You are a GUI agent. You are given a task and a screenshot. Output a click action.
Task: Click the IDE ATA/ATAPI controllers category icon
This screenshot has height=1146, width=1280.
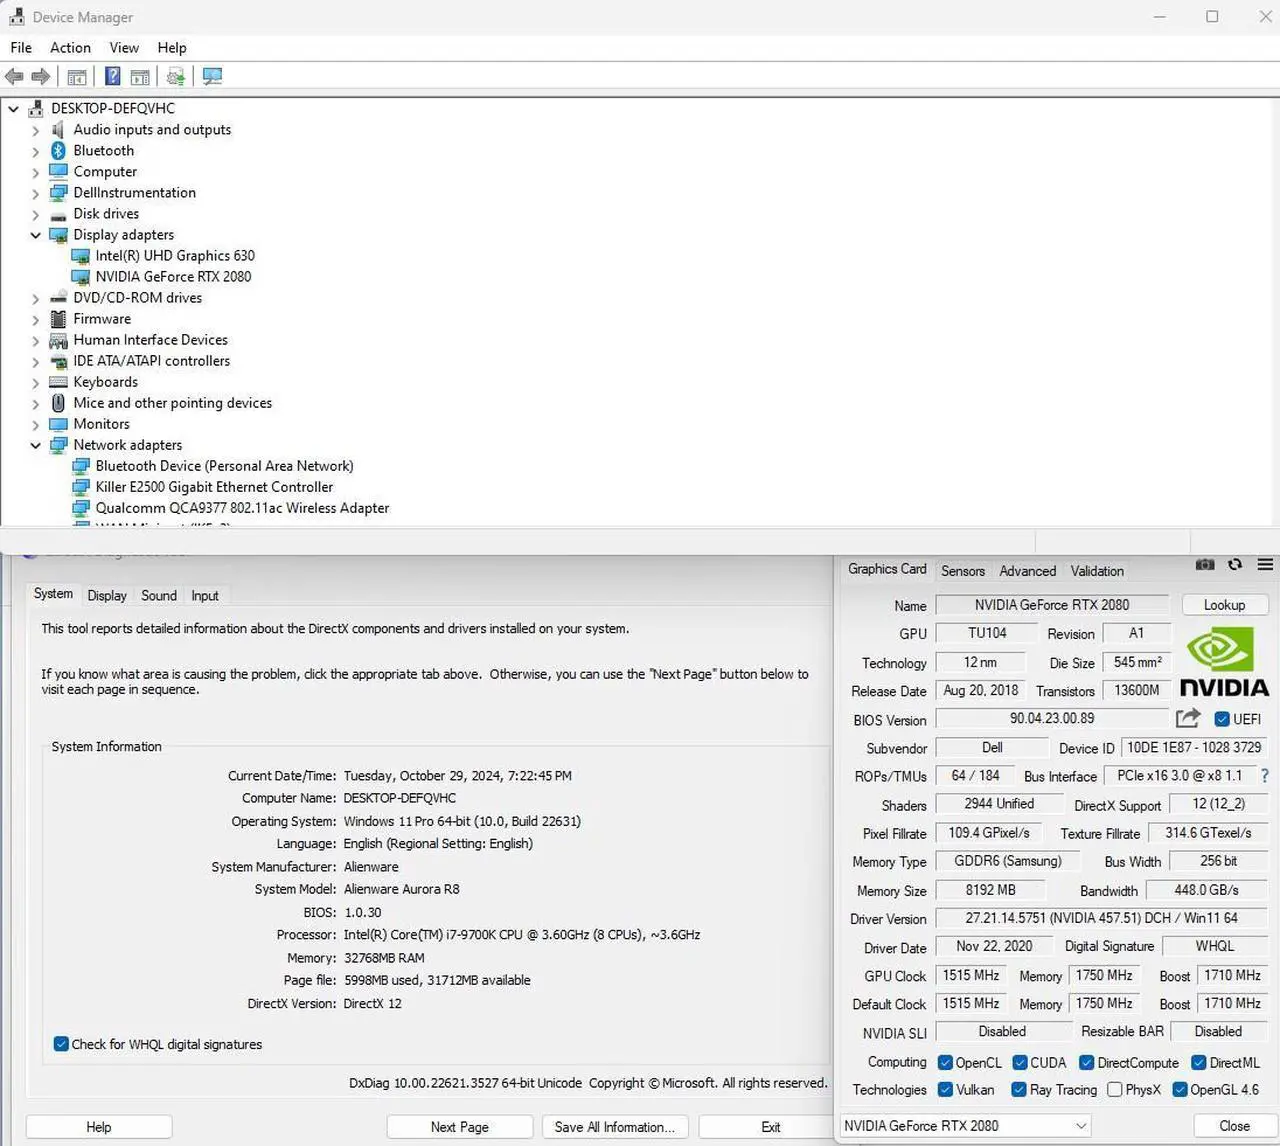[x=58, y=361]
